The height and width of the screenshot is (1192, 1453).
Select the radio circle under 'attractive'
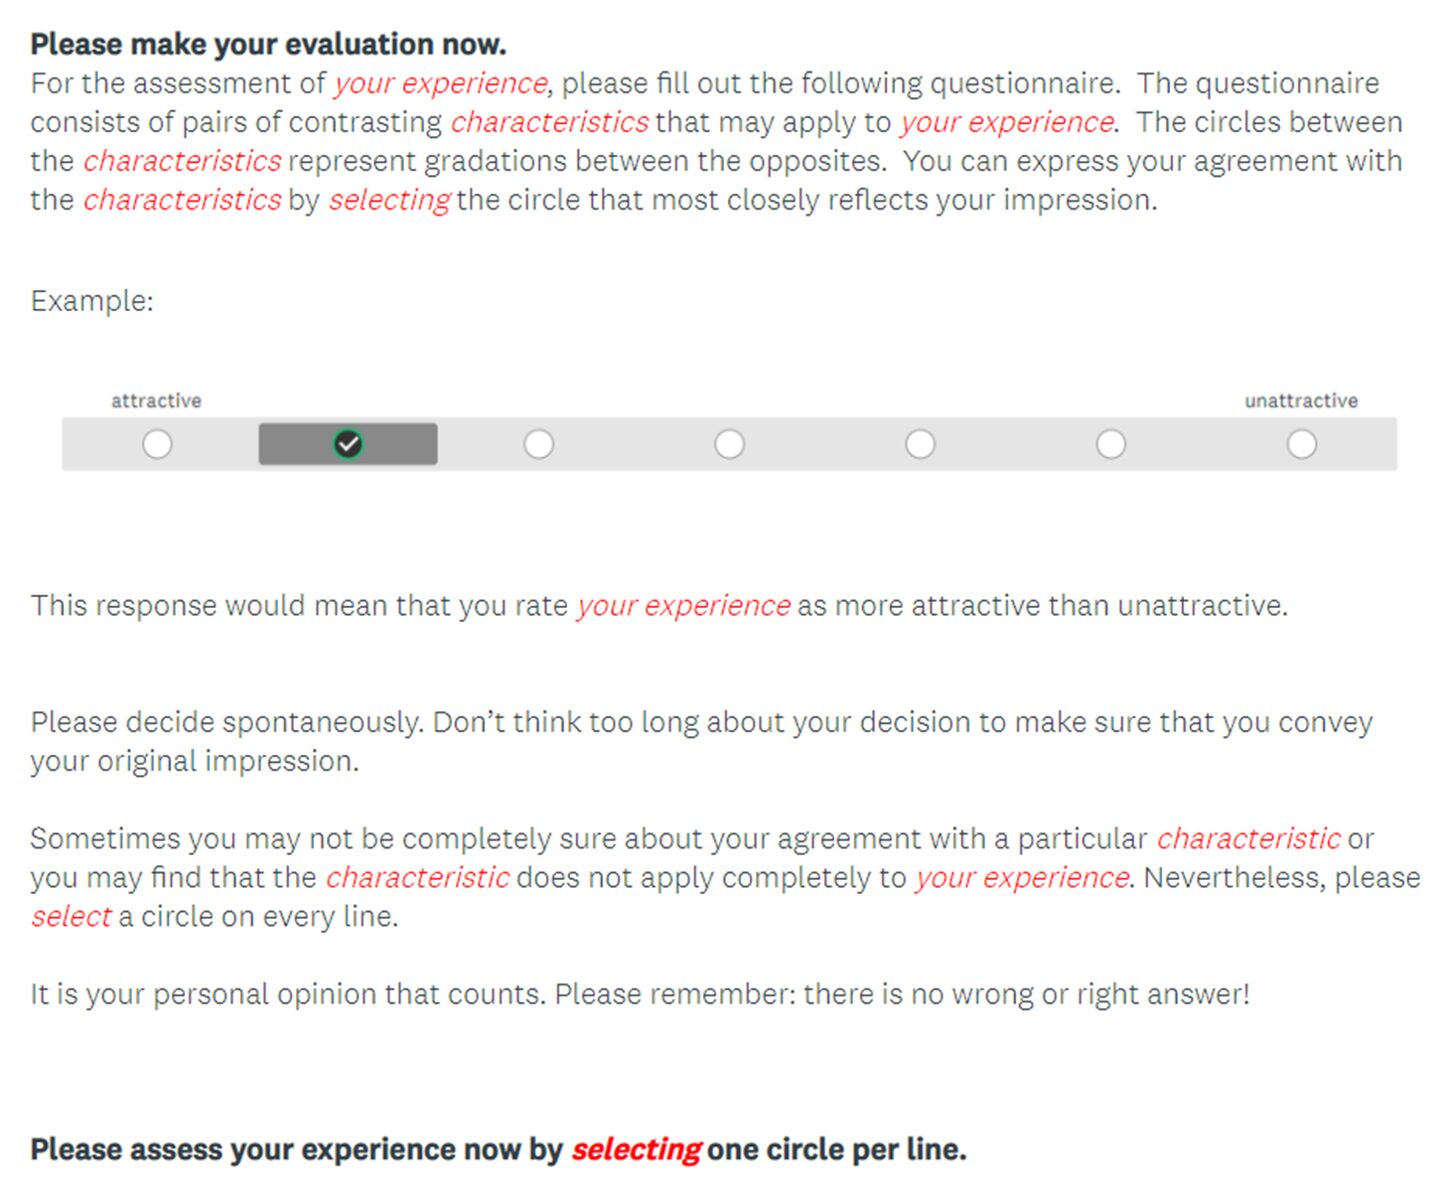pos(157,443)
